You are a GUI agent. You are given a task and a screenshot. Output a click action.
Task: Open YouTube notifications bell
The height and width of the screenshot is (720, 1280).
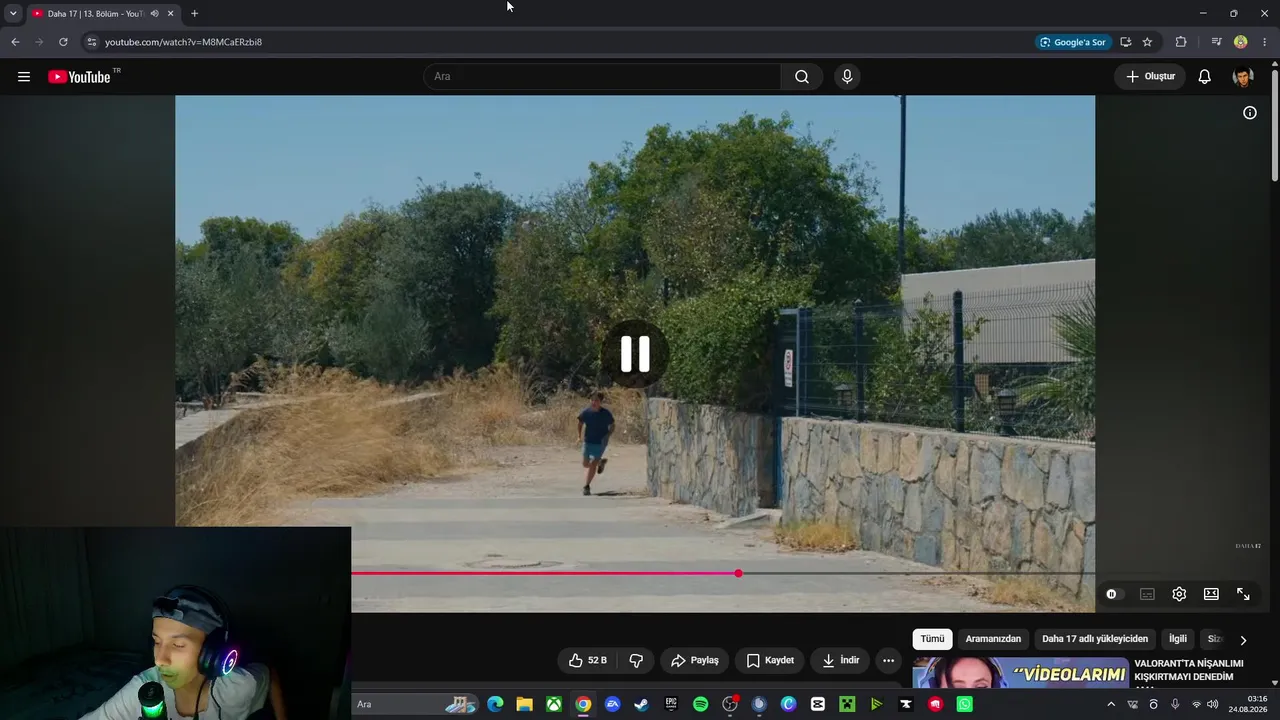pyautogui.click(x=1205, y=77)
